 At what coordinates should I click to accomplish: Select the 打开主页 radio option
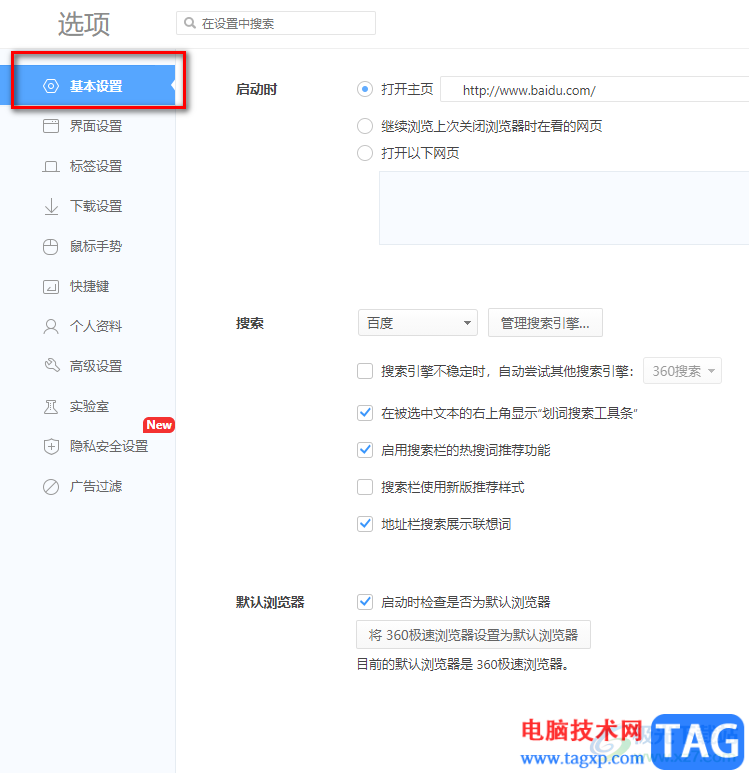pos(365,89)
